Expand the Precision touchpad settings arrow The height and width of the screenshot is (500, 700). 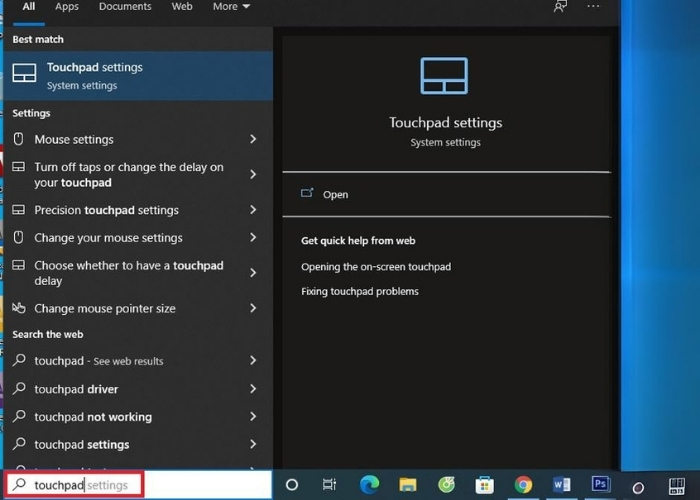(x=253, y=210)
